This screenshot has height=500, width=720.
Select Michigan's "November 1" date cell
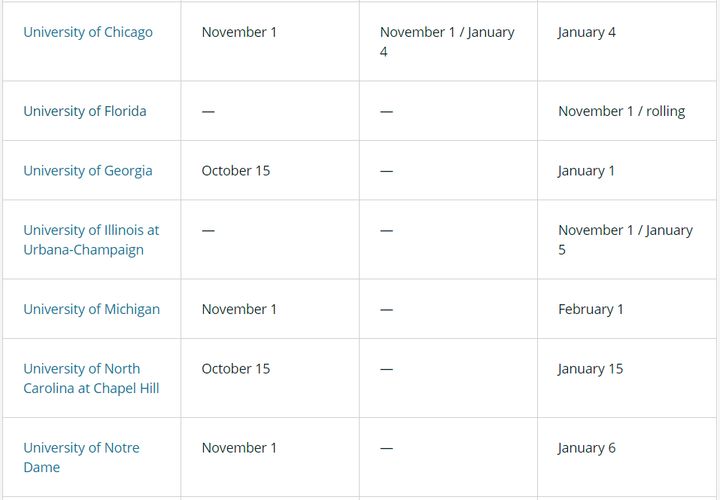(x=239, y=309)
